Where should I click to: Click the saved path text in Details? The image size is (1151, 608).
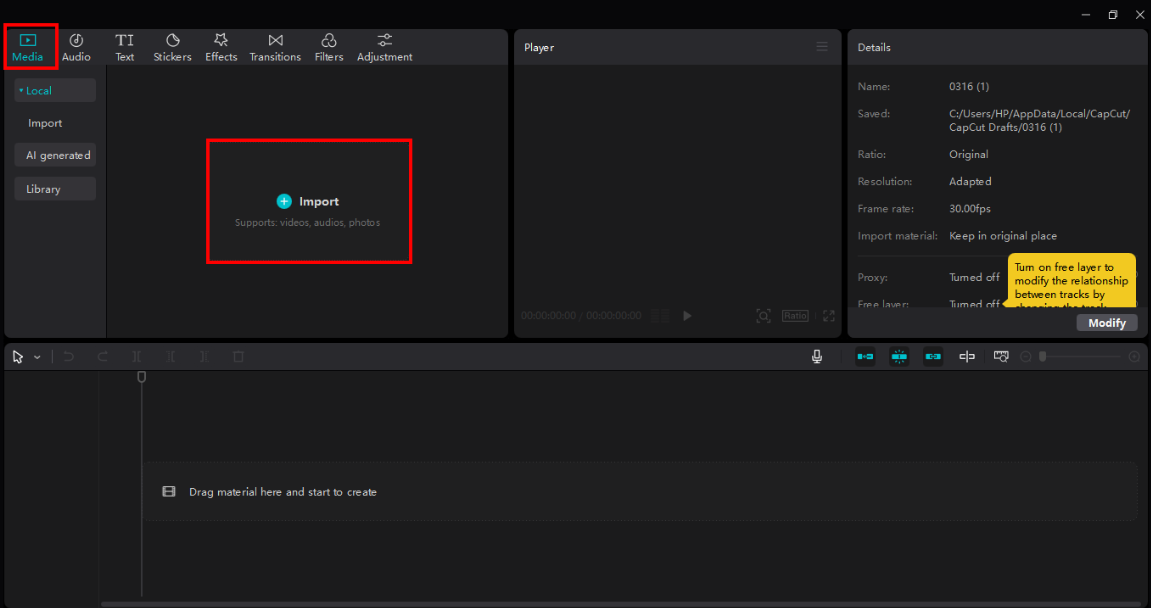1039,120
